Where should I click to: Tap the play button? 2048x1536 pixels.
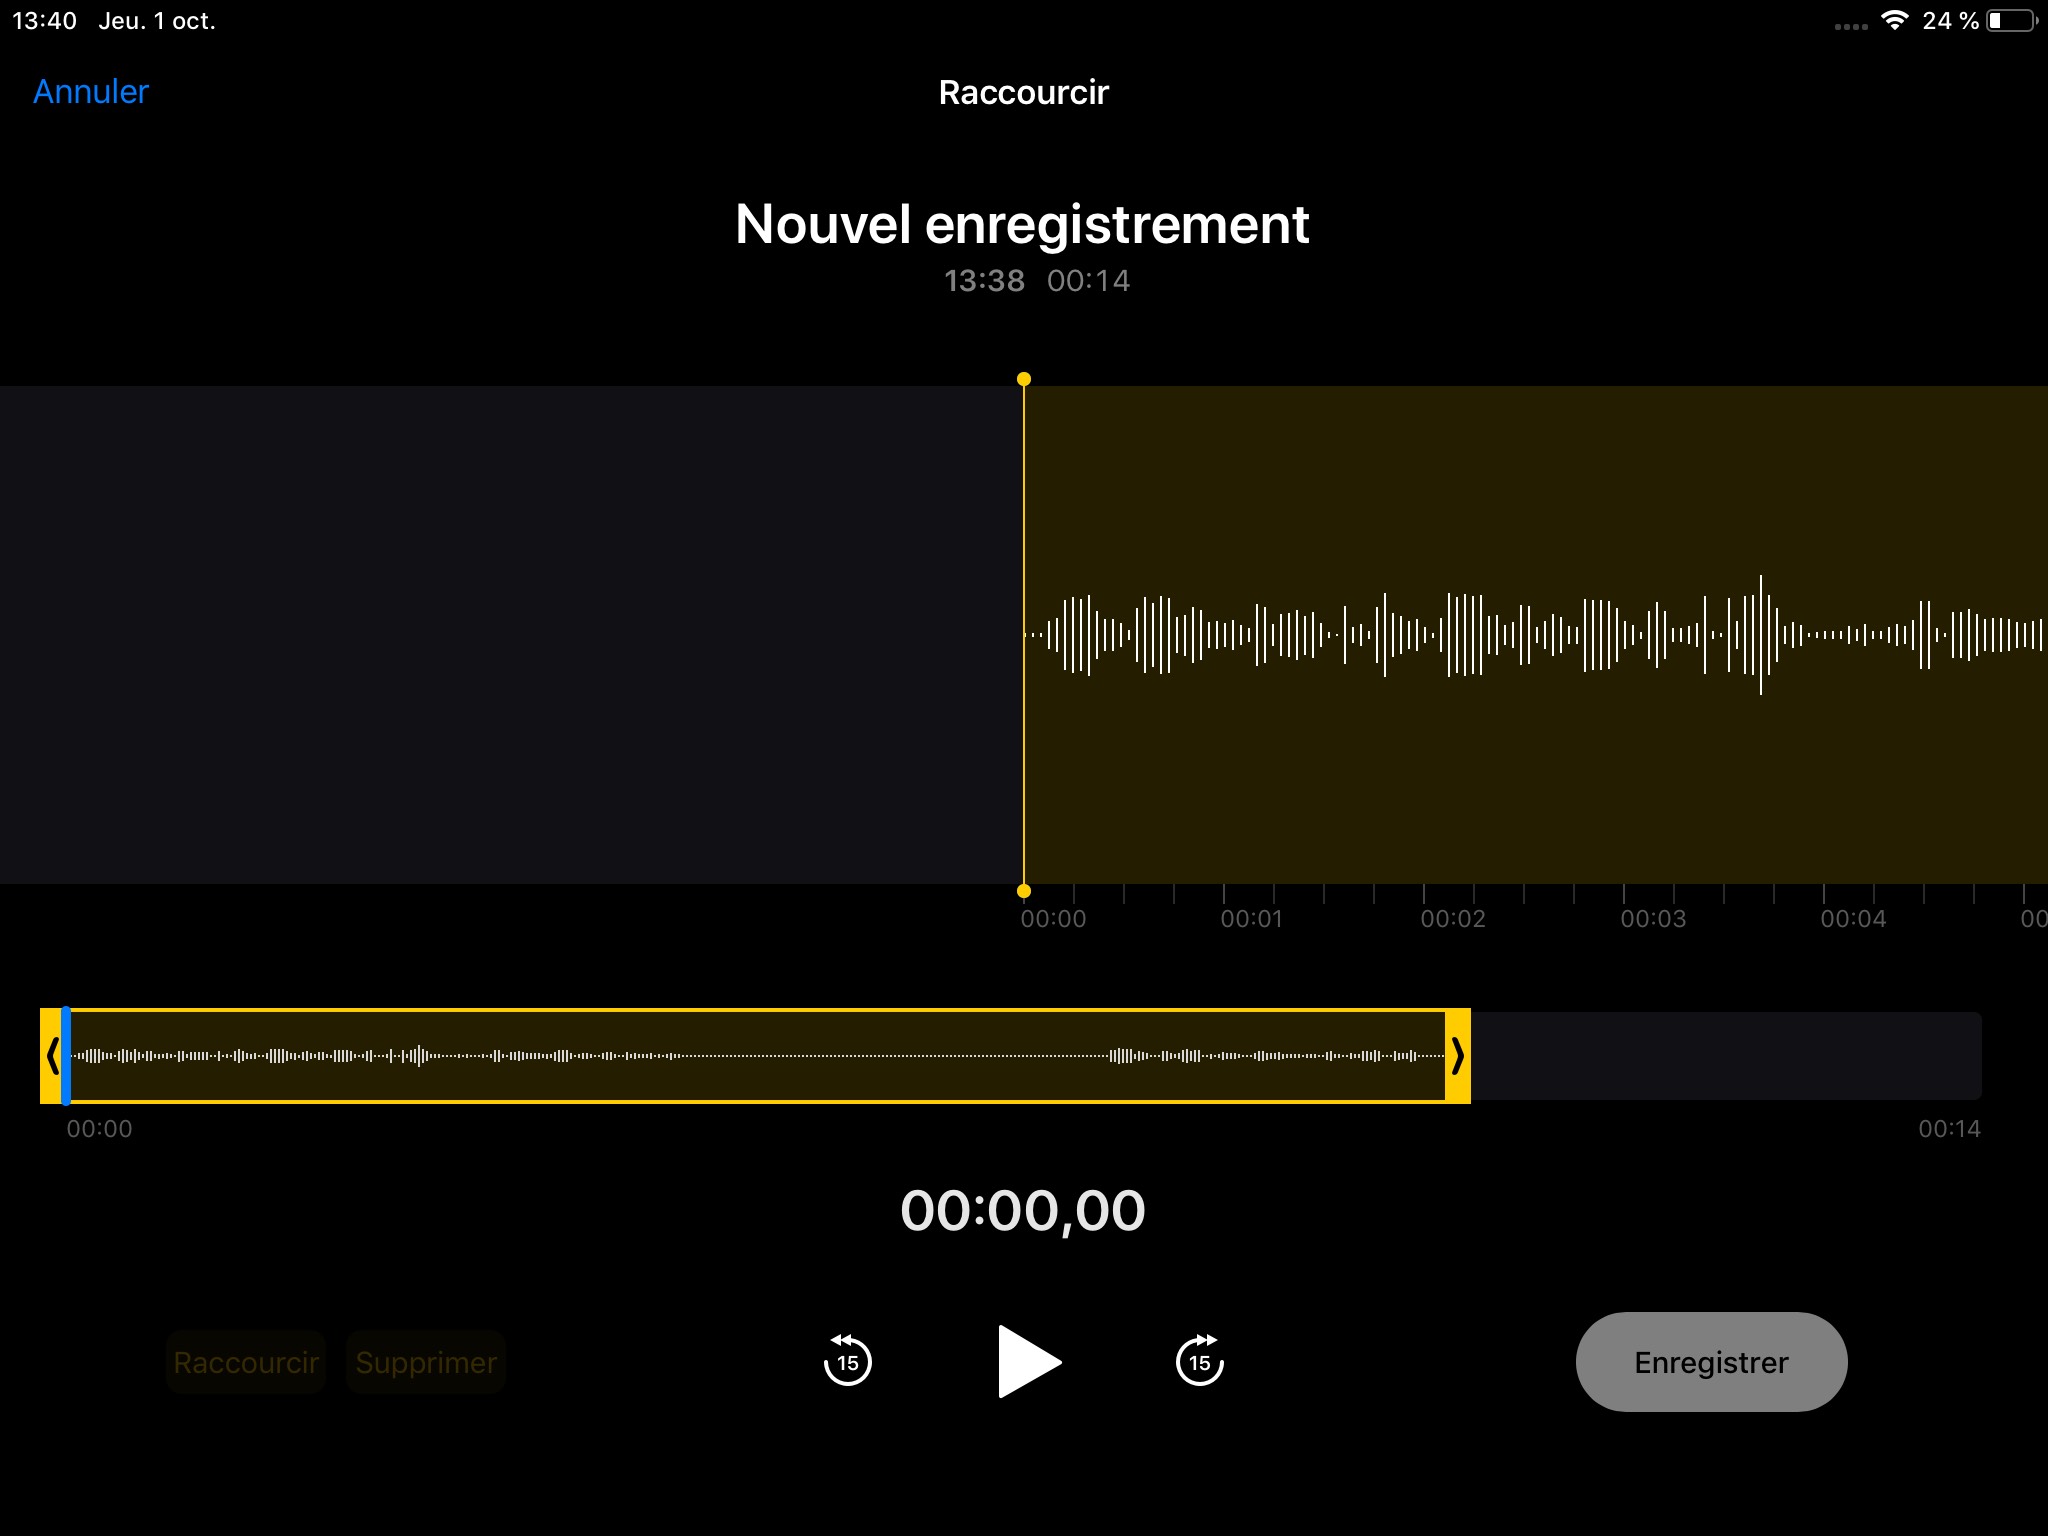click(x=1028, y=1362)
